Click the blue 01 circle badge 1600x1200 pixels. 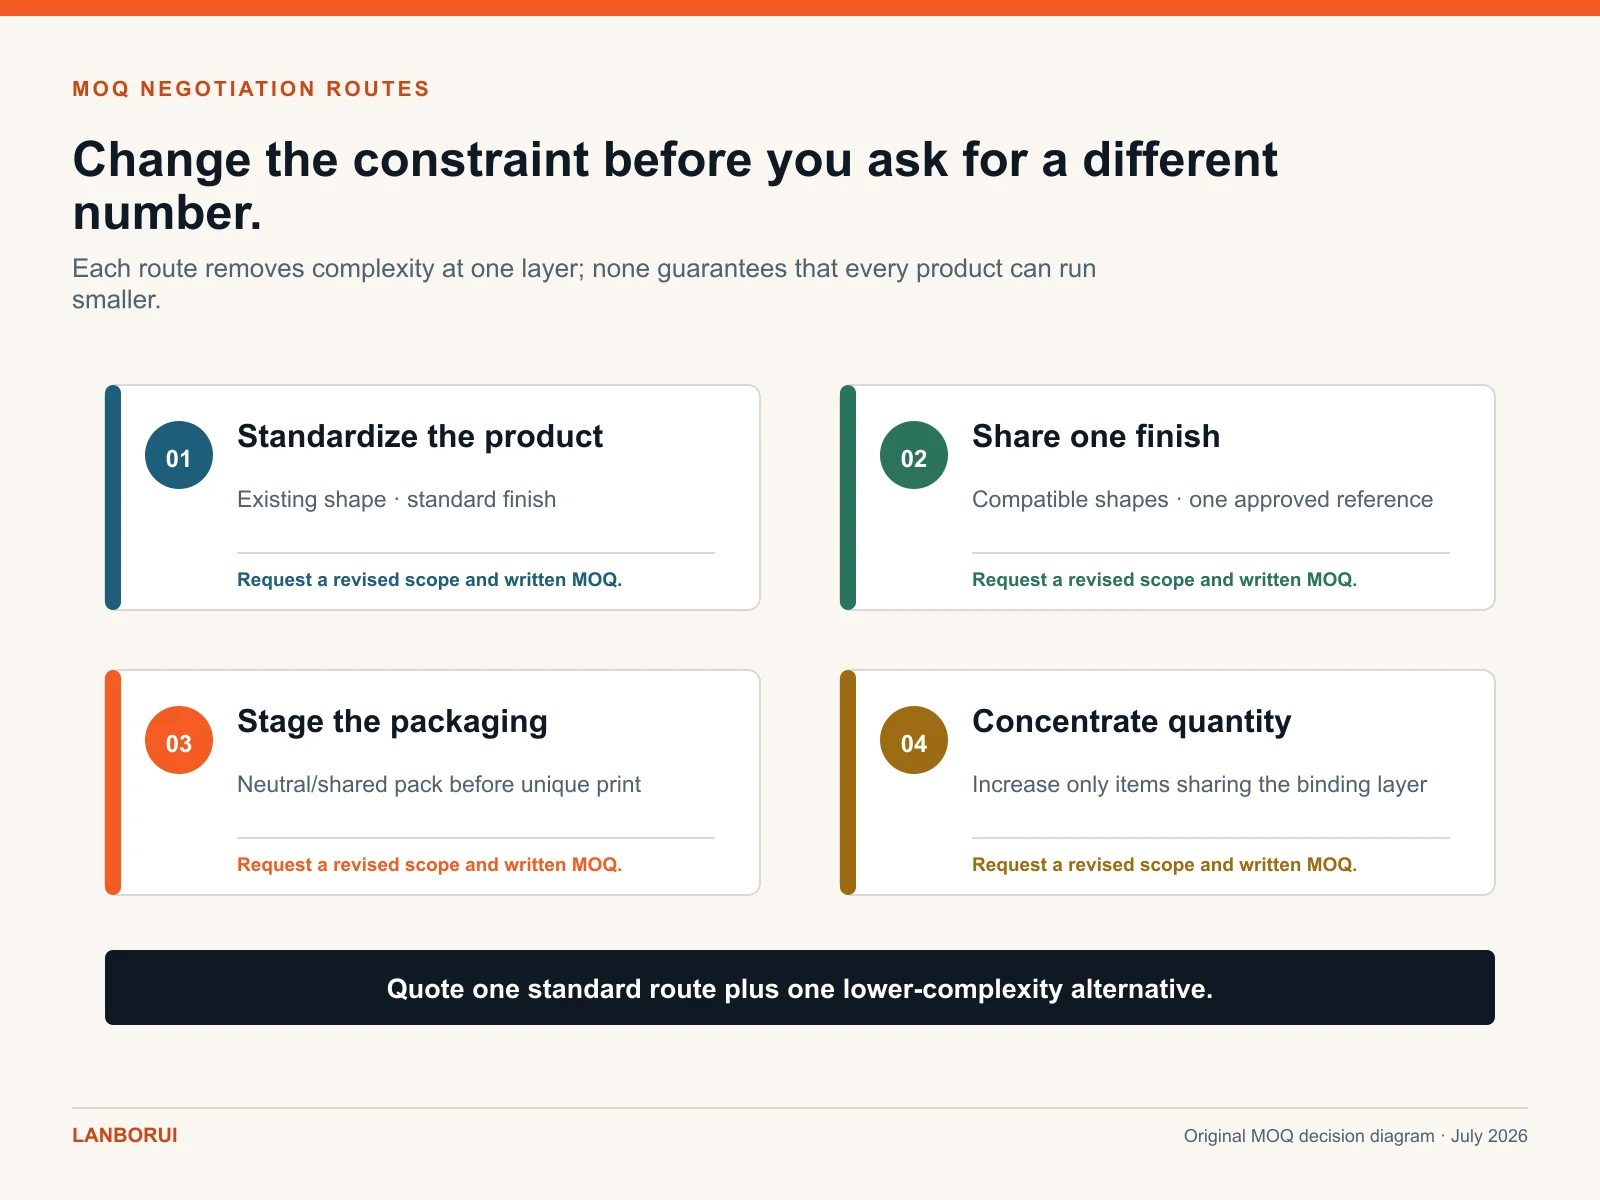pos(179,455)
